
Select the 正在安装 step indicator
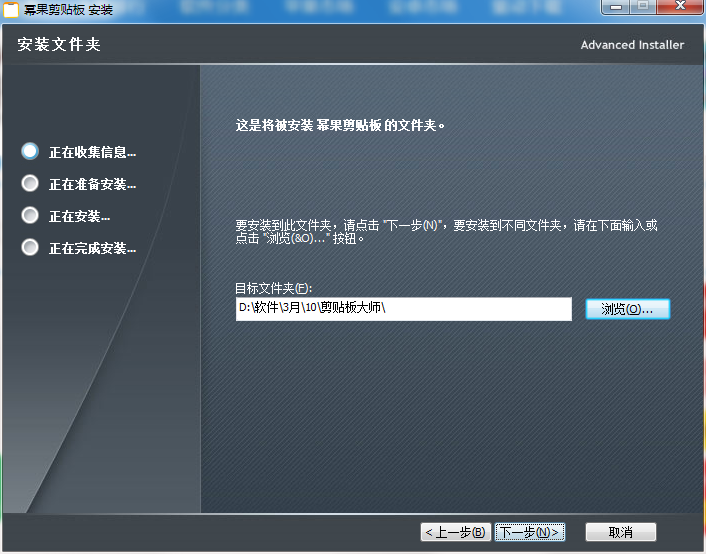point(30,215)
